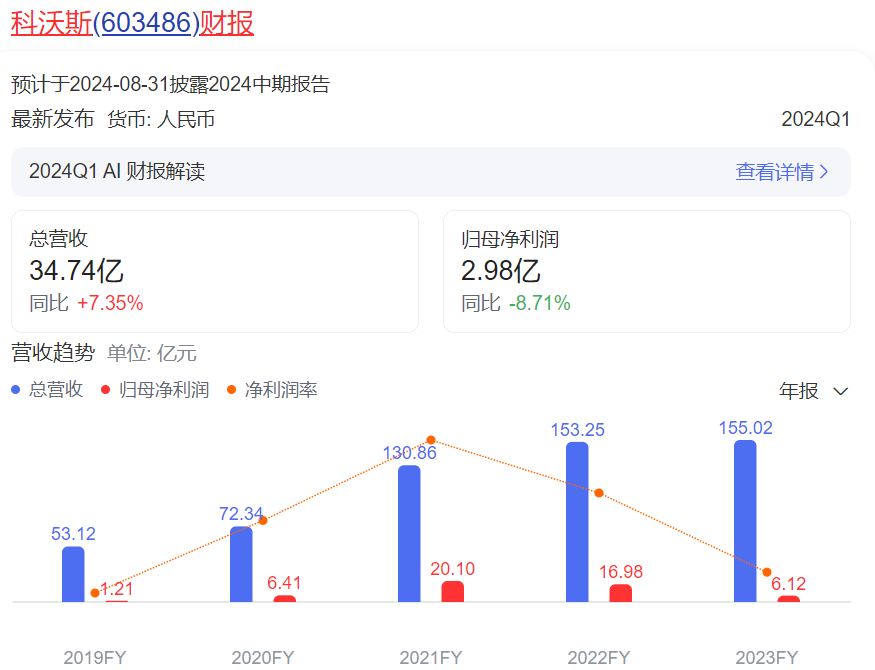875x670 pixels.
Task: Click 查看详情 to view the AI report
Action: click(x=775, y=172)
